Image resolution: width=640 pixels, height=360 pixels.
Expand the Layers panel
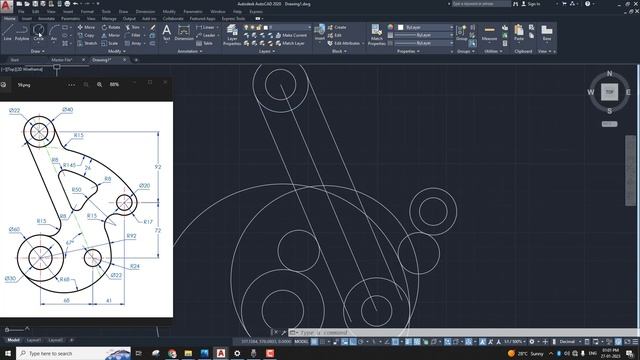point(267,51)
